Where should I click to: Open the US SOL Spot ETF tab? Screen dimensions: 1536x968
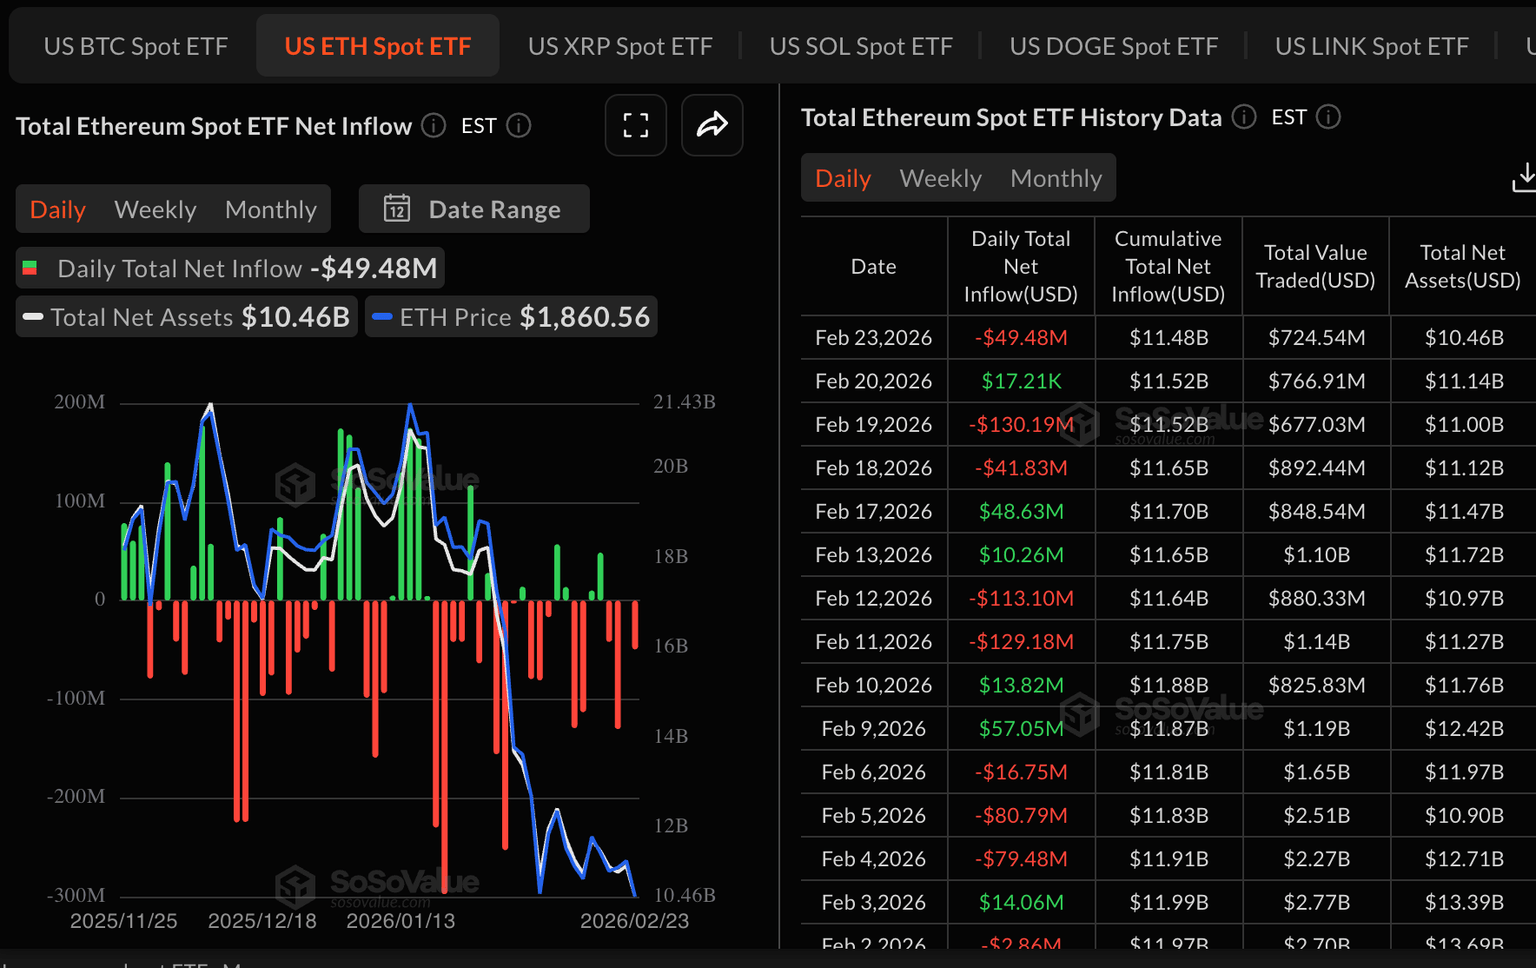860,46
